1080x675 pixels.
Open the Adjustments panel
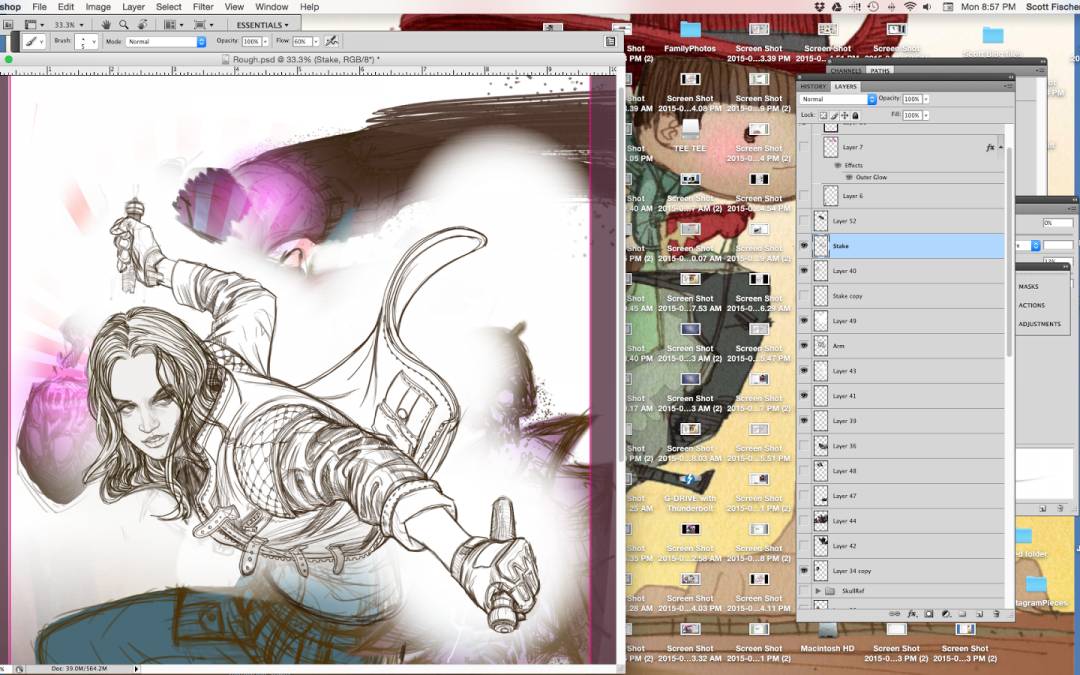1040,324
